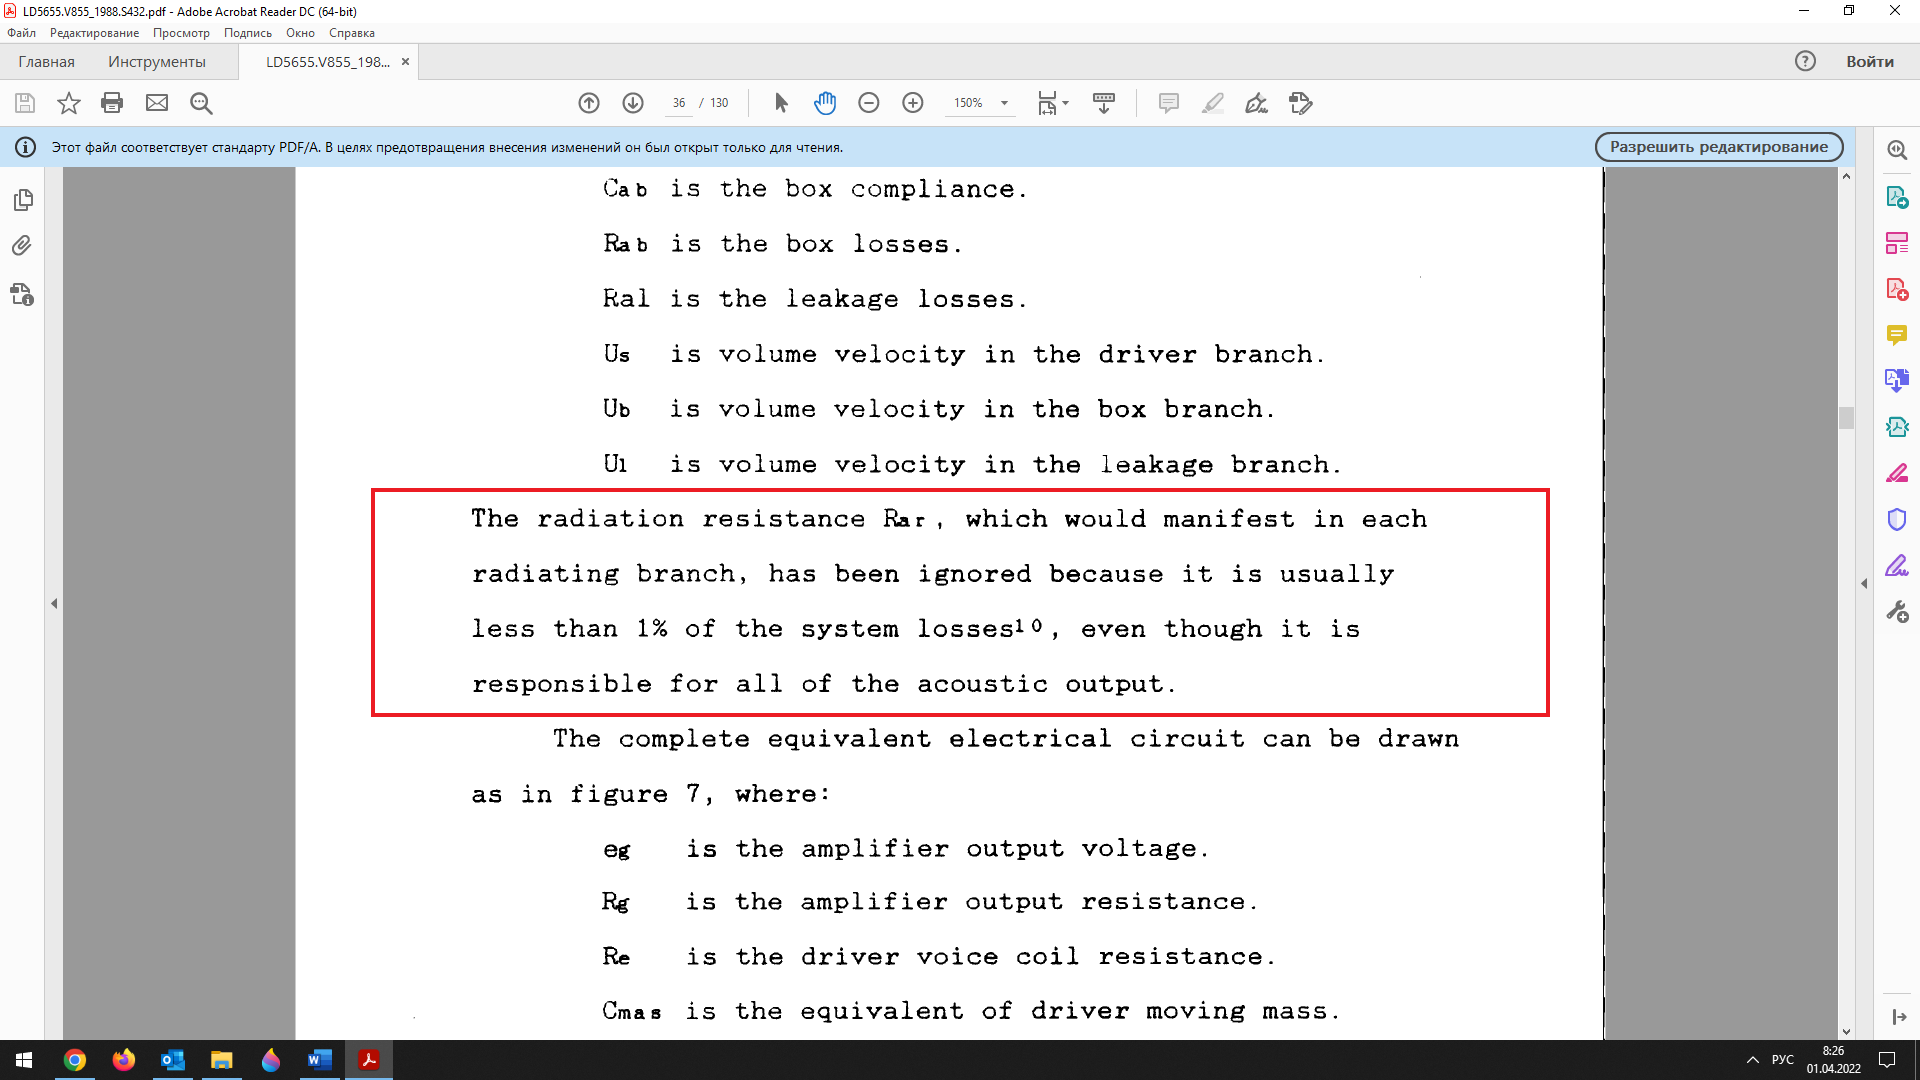Viewport: 1920px width, 1080px height.
Task: Add a sticky note comment
Action: (1168, 103)
